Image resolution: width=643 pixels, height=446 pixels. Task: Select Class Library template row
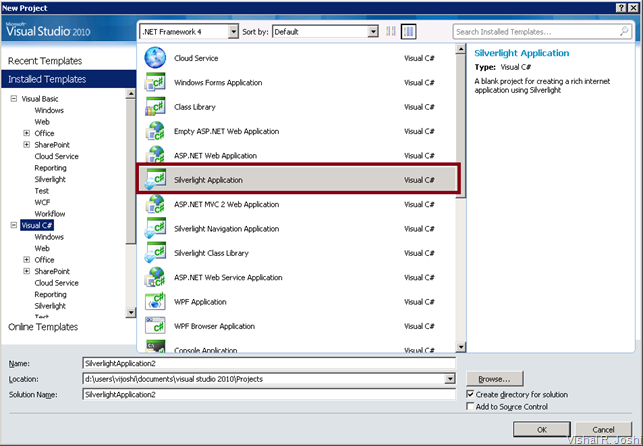click(x=297, y=107)
